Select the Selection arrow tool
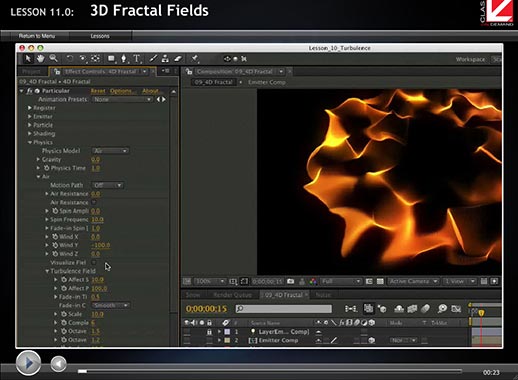 coord(28,59)
